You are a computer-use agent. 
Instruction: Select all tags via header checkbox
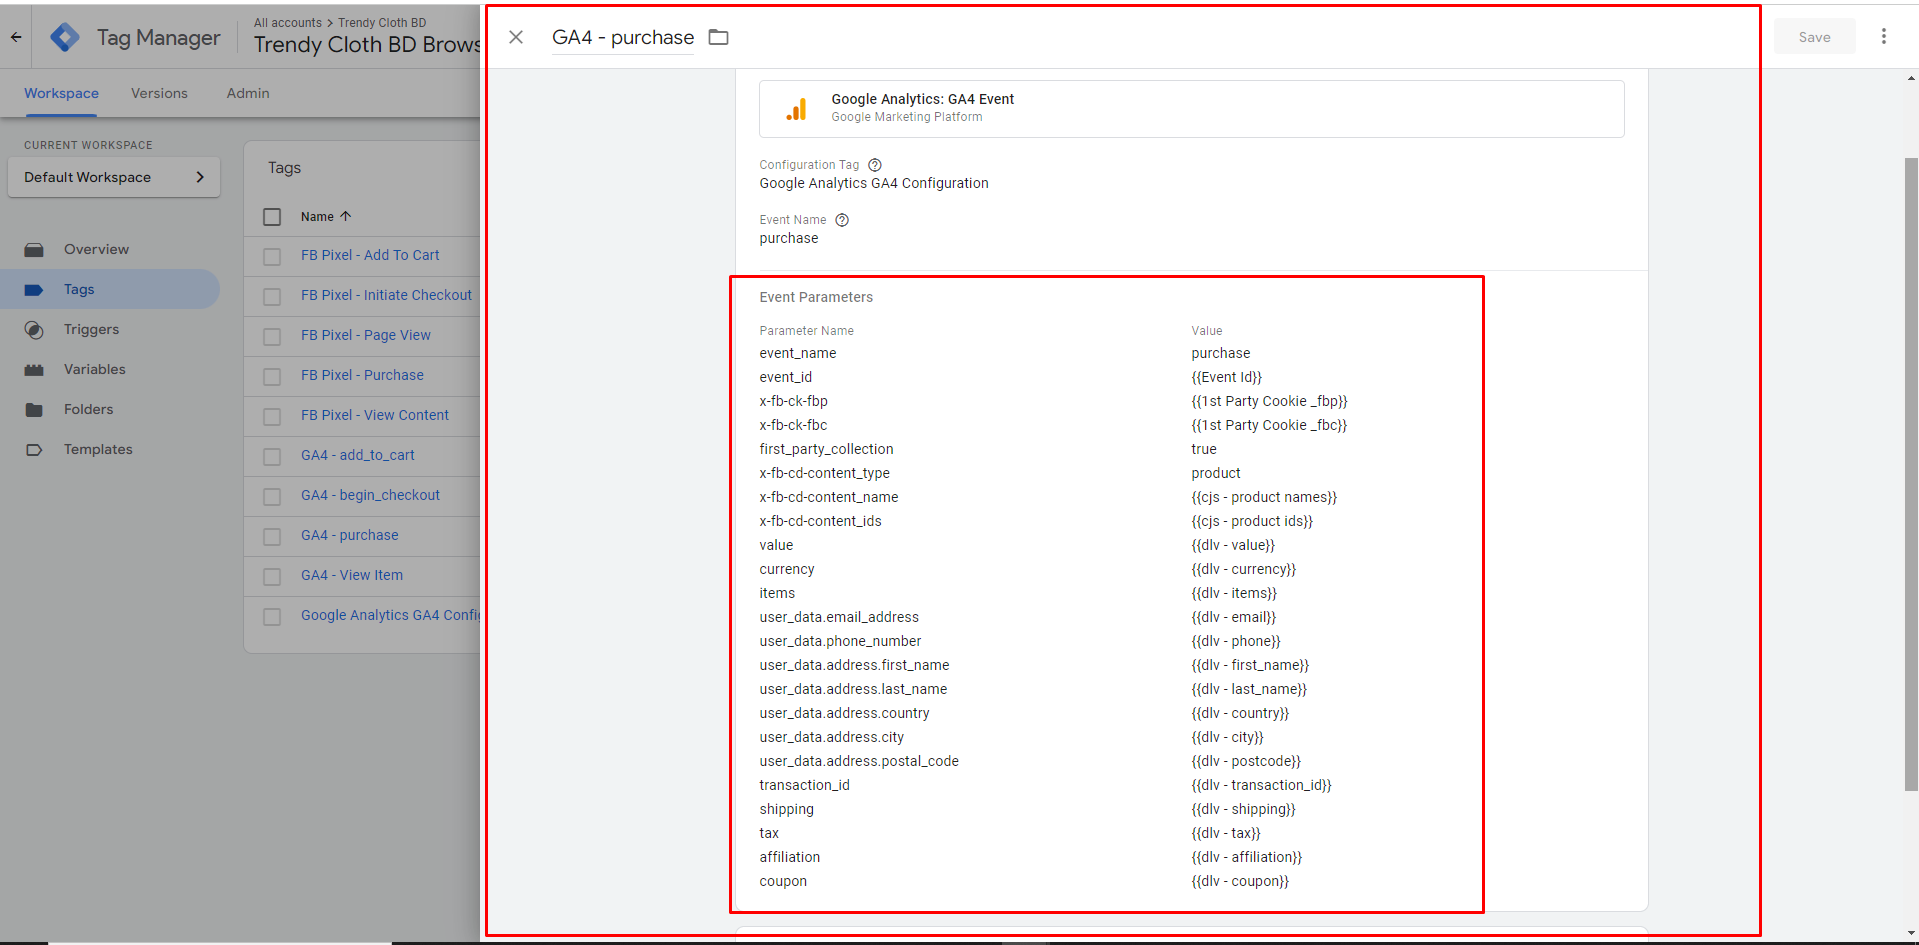coord(271,216)
